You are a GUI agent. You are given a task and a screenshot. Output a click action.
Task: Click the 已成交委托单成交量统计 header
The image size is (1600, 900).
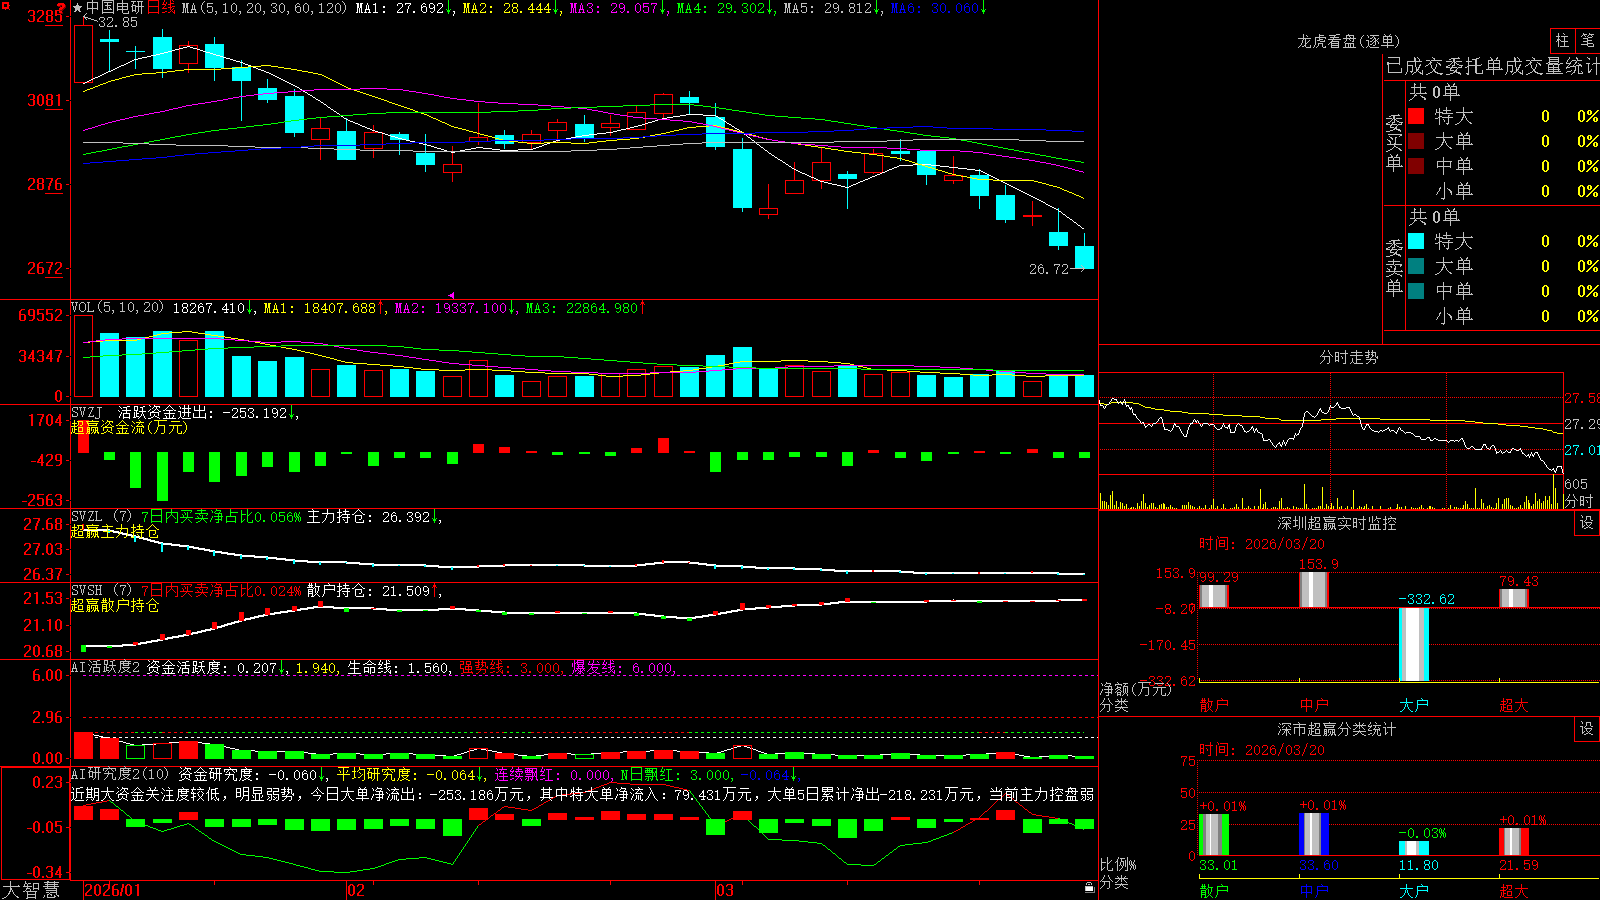pyautogui.click(x=1492, y=66)
